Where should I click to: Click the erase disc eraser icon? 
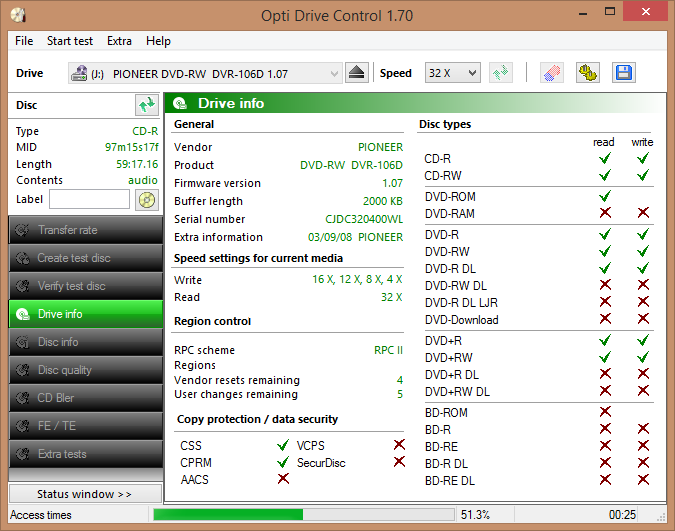pos(551,73)
